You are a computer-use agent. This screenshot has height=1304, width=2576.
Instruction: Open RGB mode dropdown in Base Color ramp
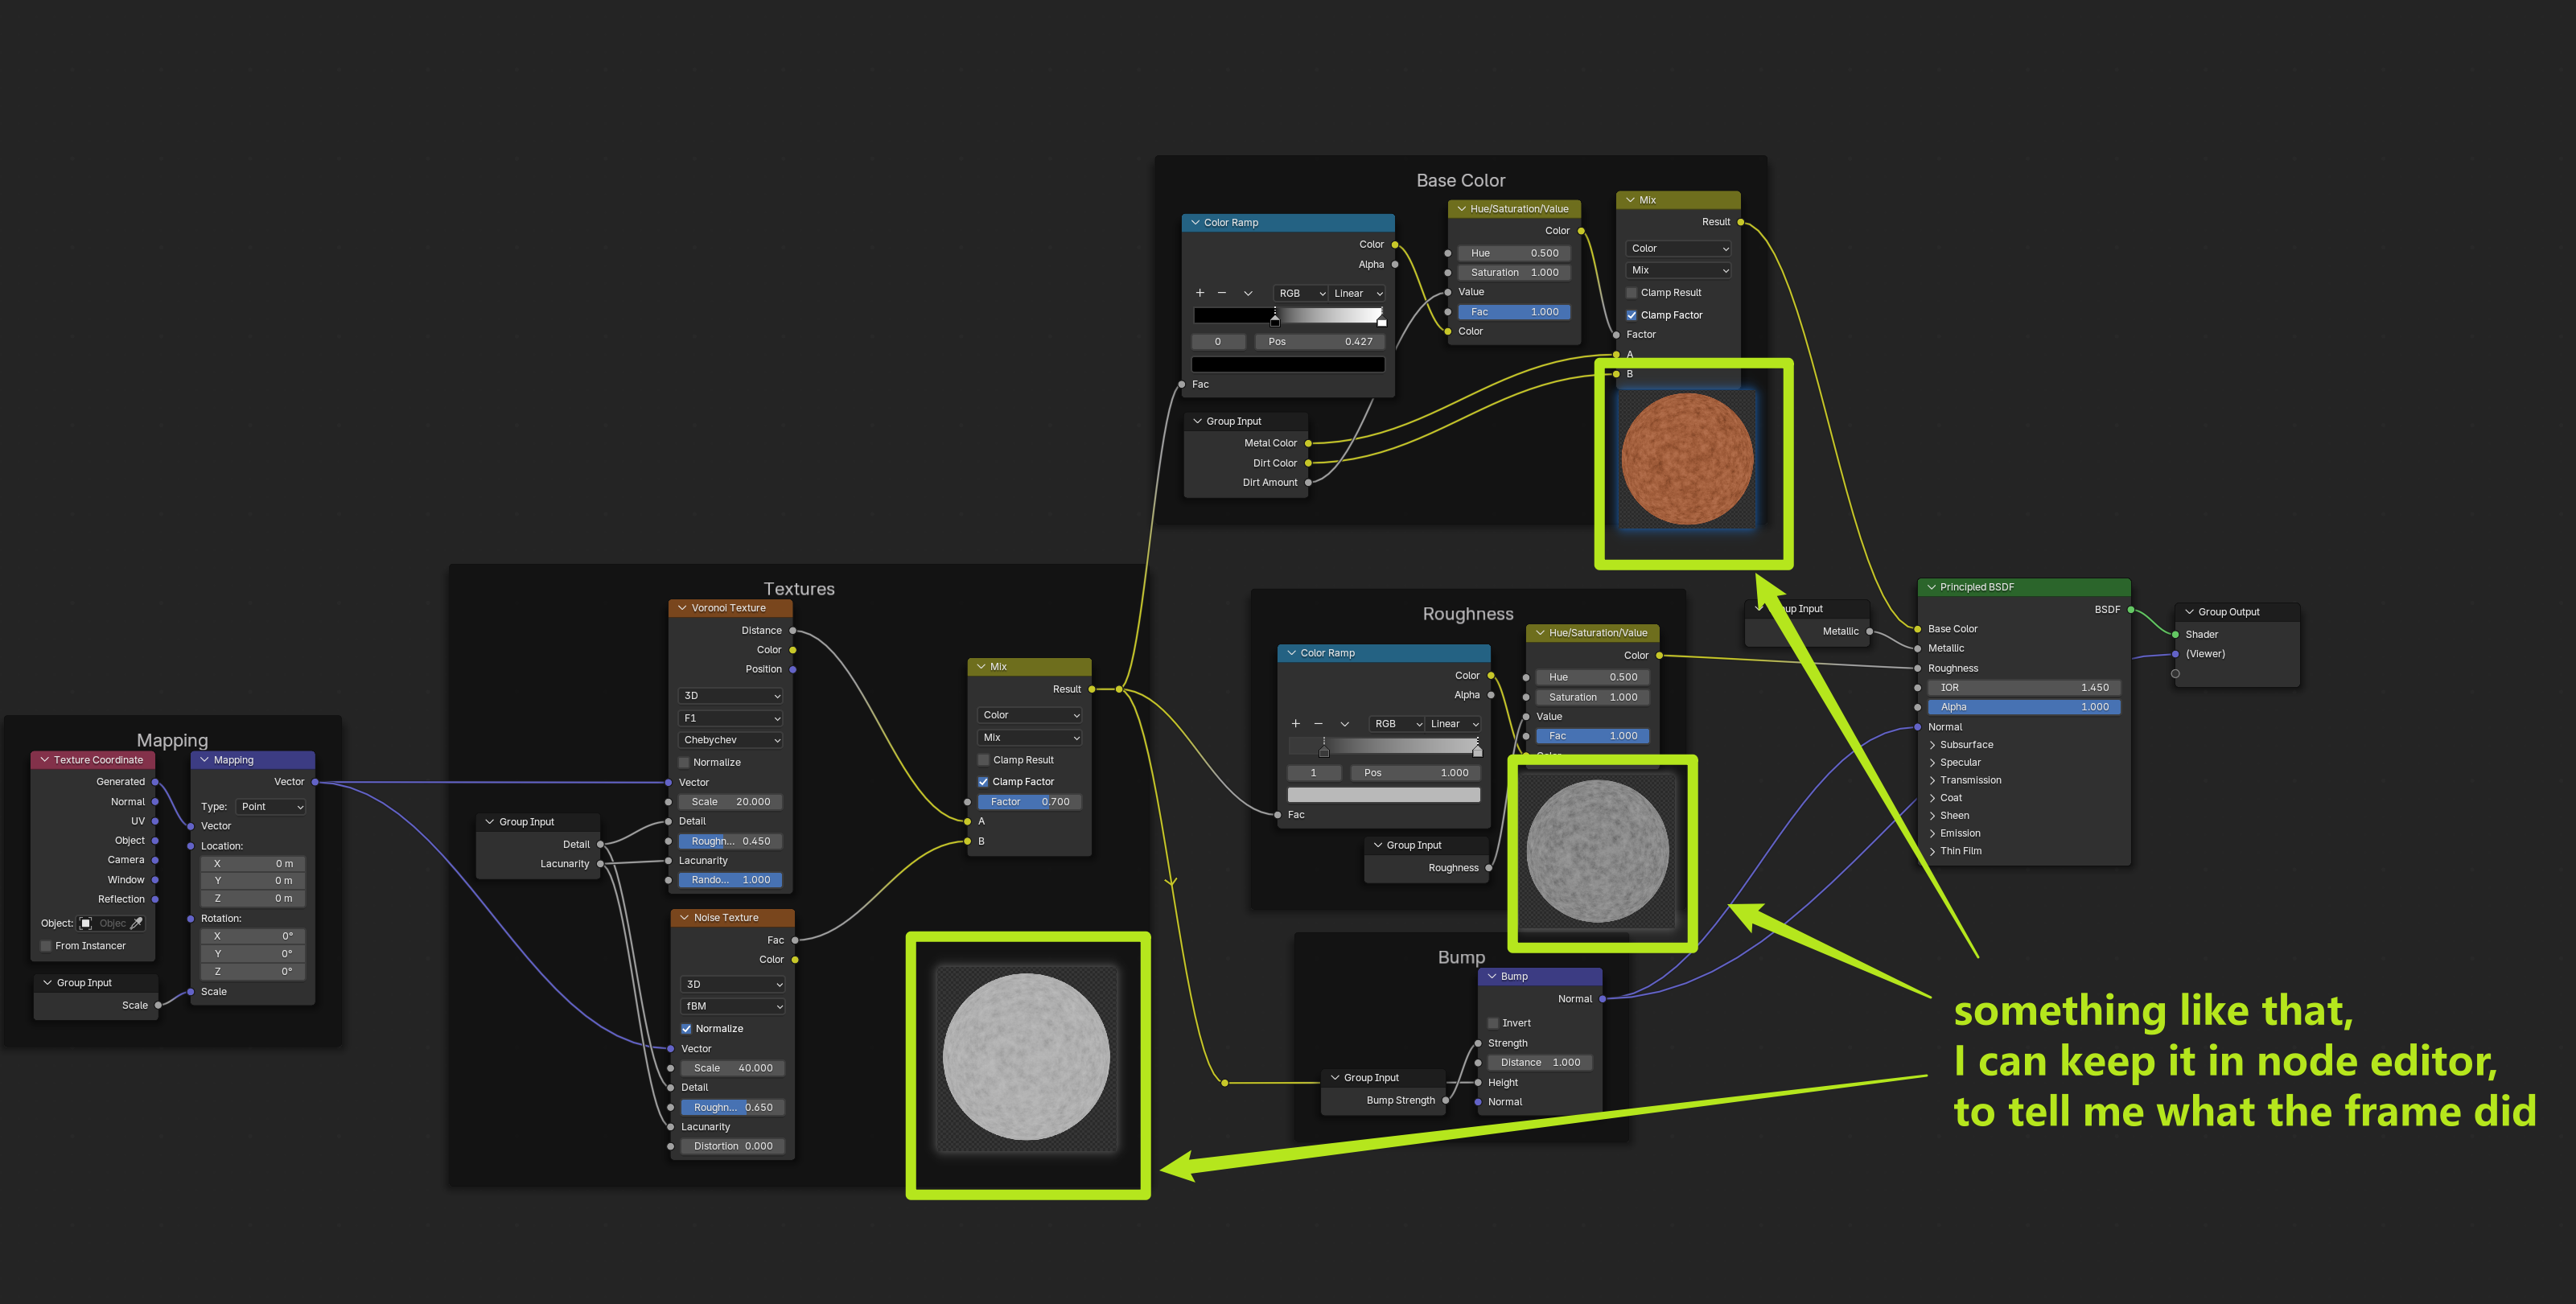(1301, 293)
